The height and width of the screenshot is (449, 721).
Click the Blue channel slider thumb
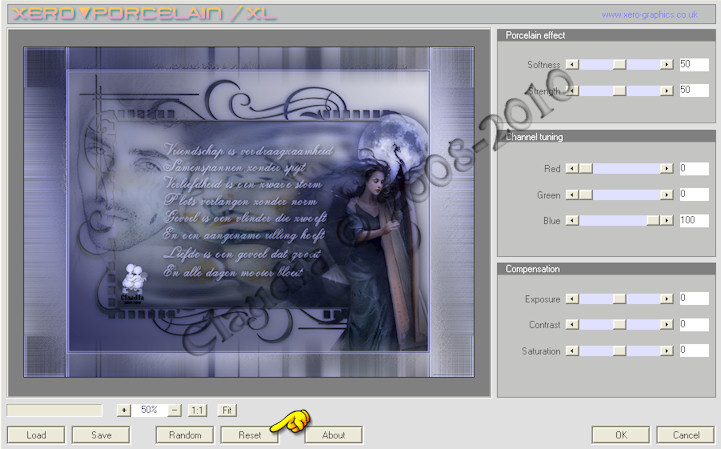(653, 220)
